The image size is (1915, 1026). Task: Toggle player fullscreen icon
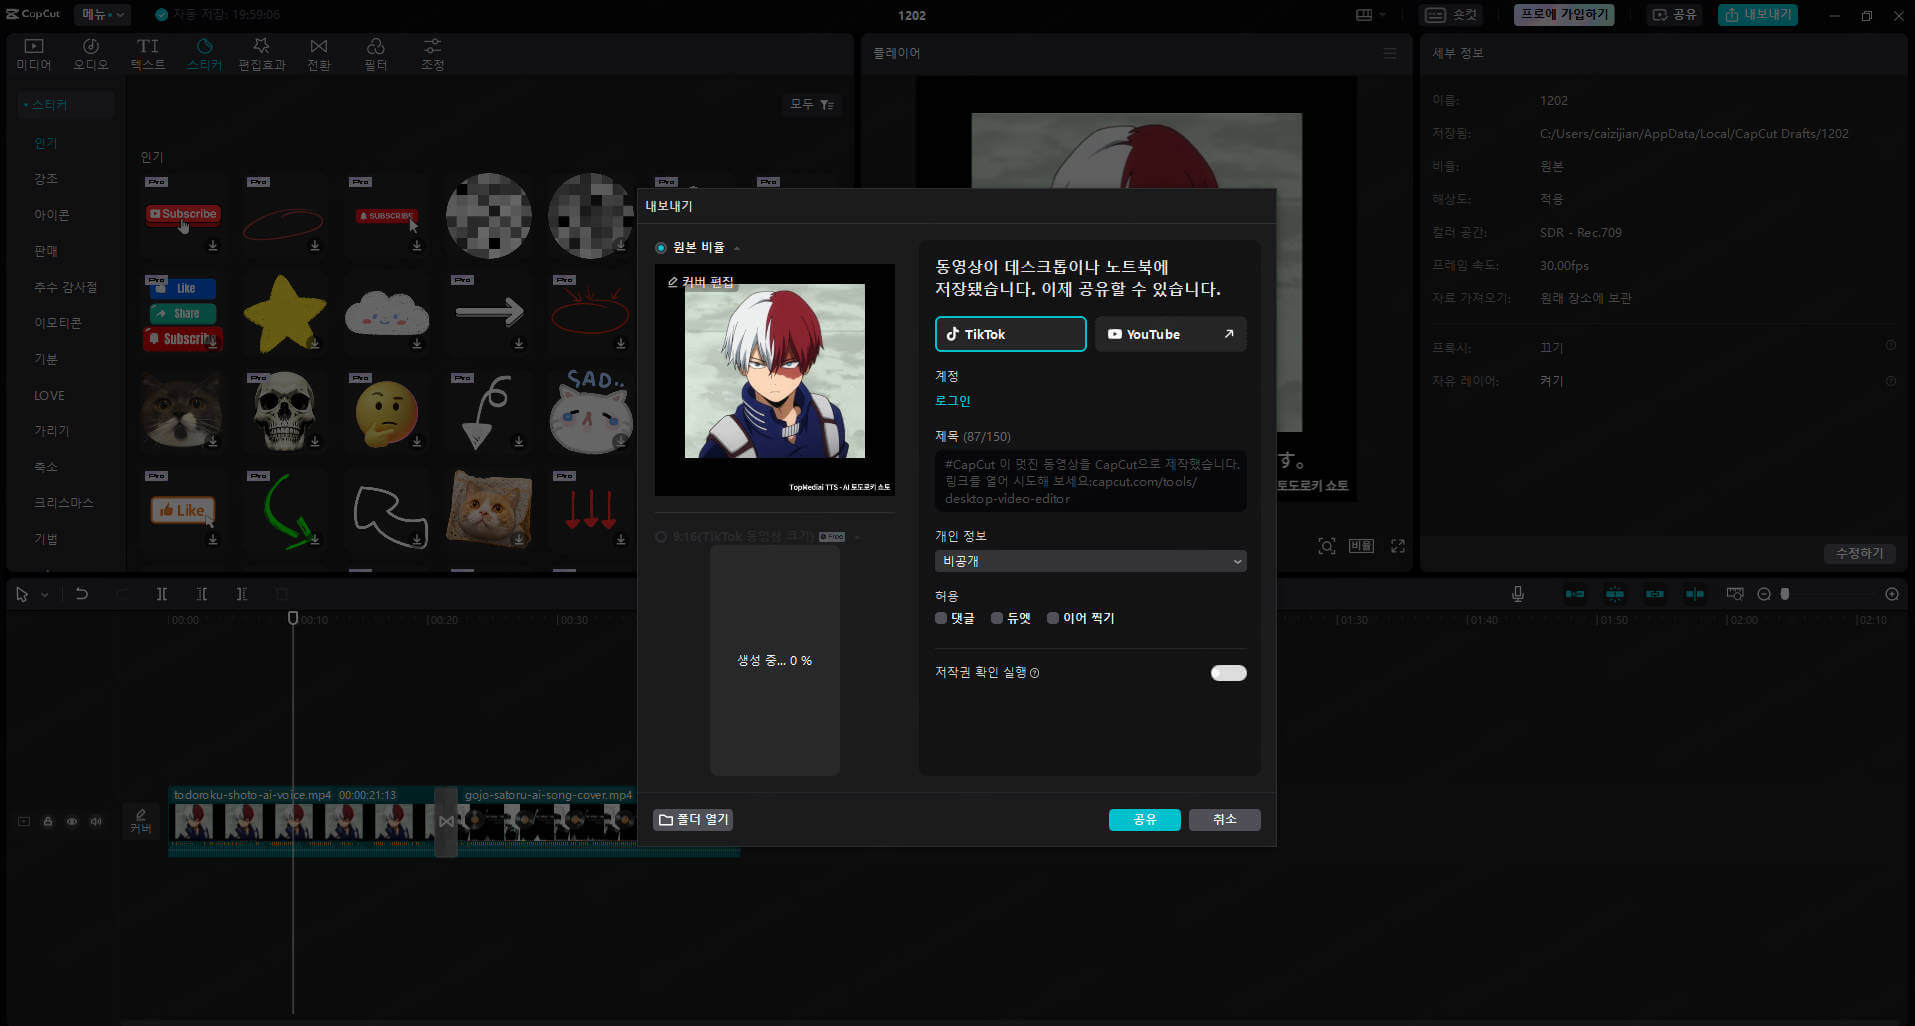pyautogui.click(x=1398, y=546)
